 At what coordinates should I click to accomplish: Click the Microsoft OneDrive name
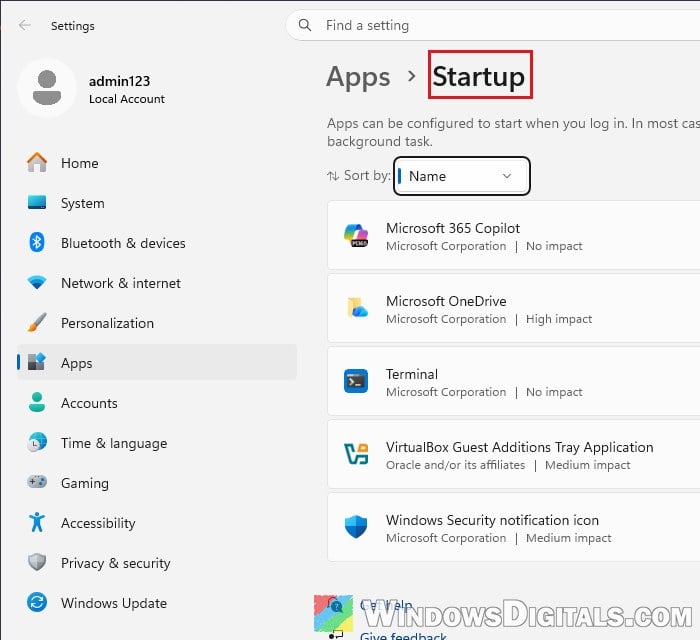coord(446,301)
